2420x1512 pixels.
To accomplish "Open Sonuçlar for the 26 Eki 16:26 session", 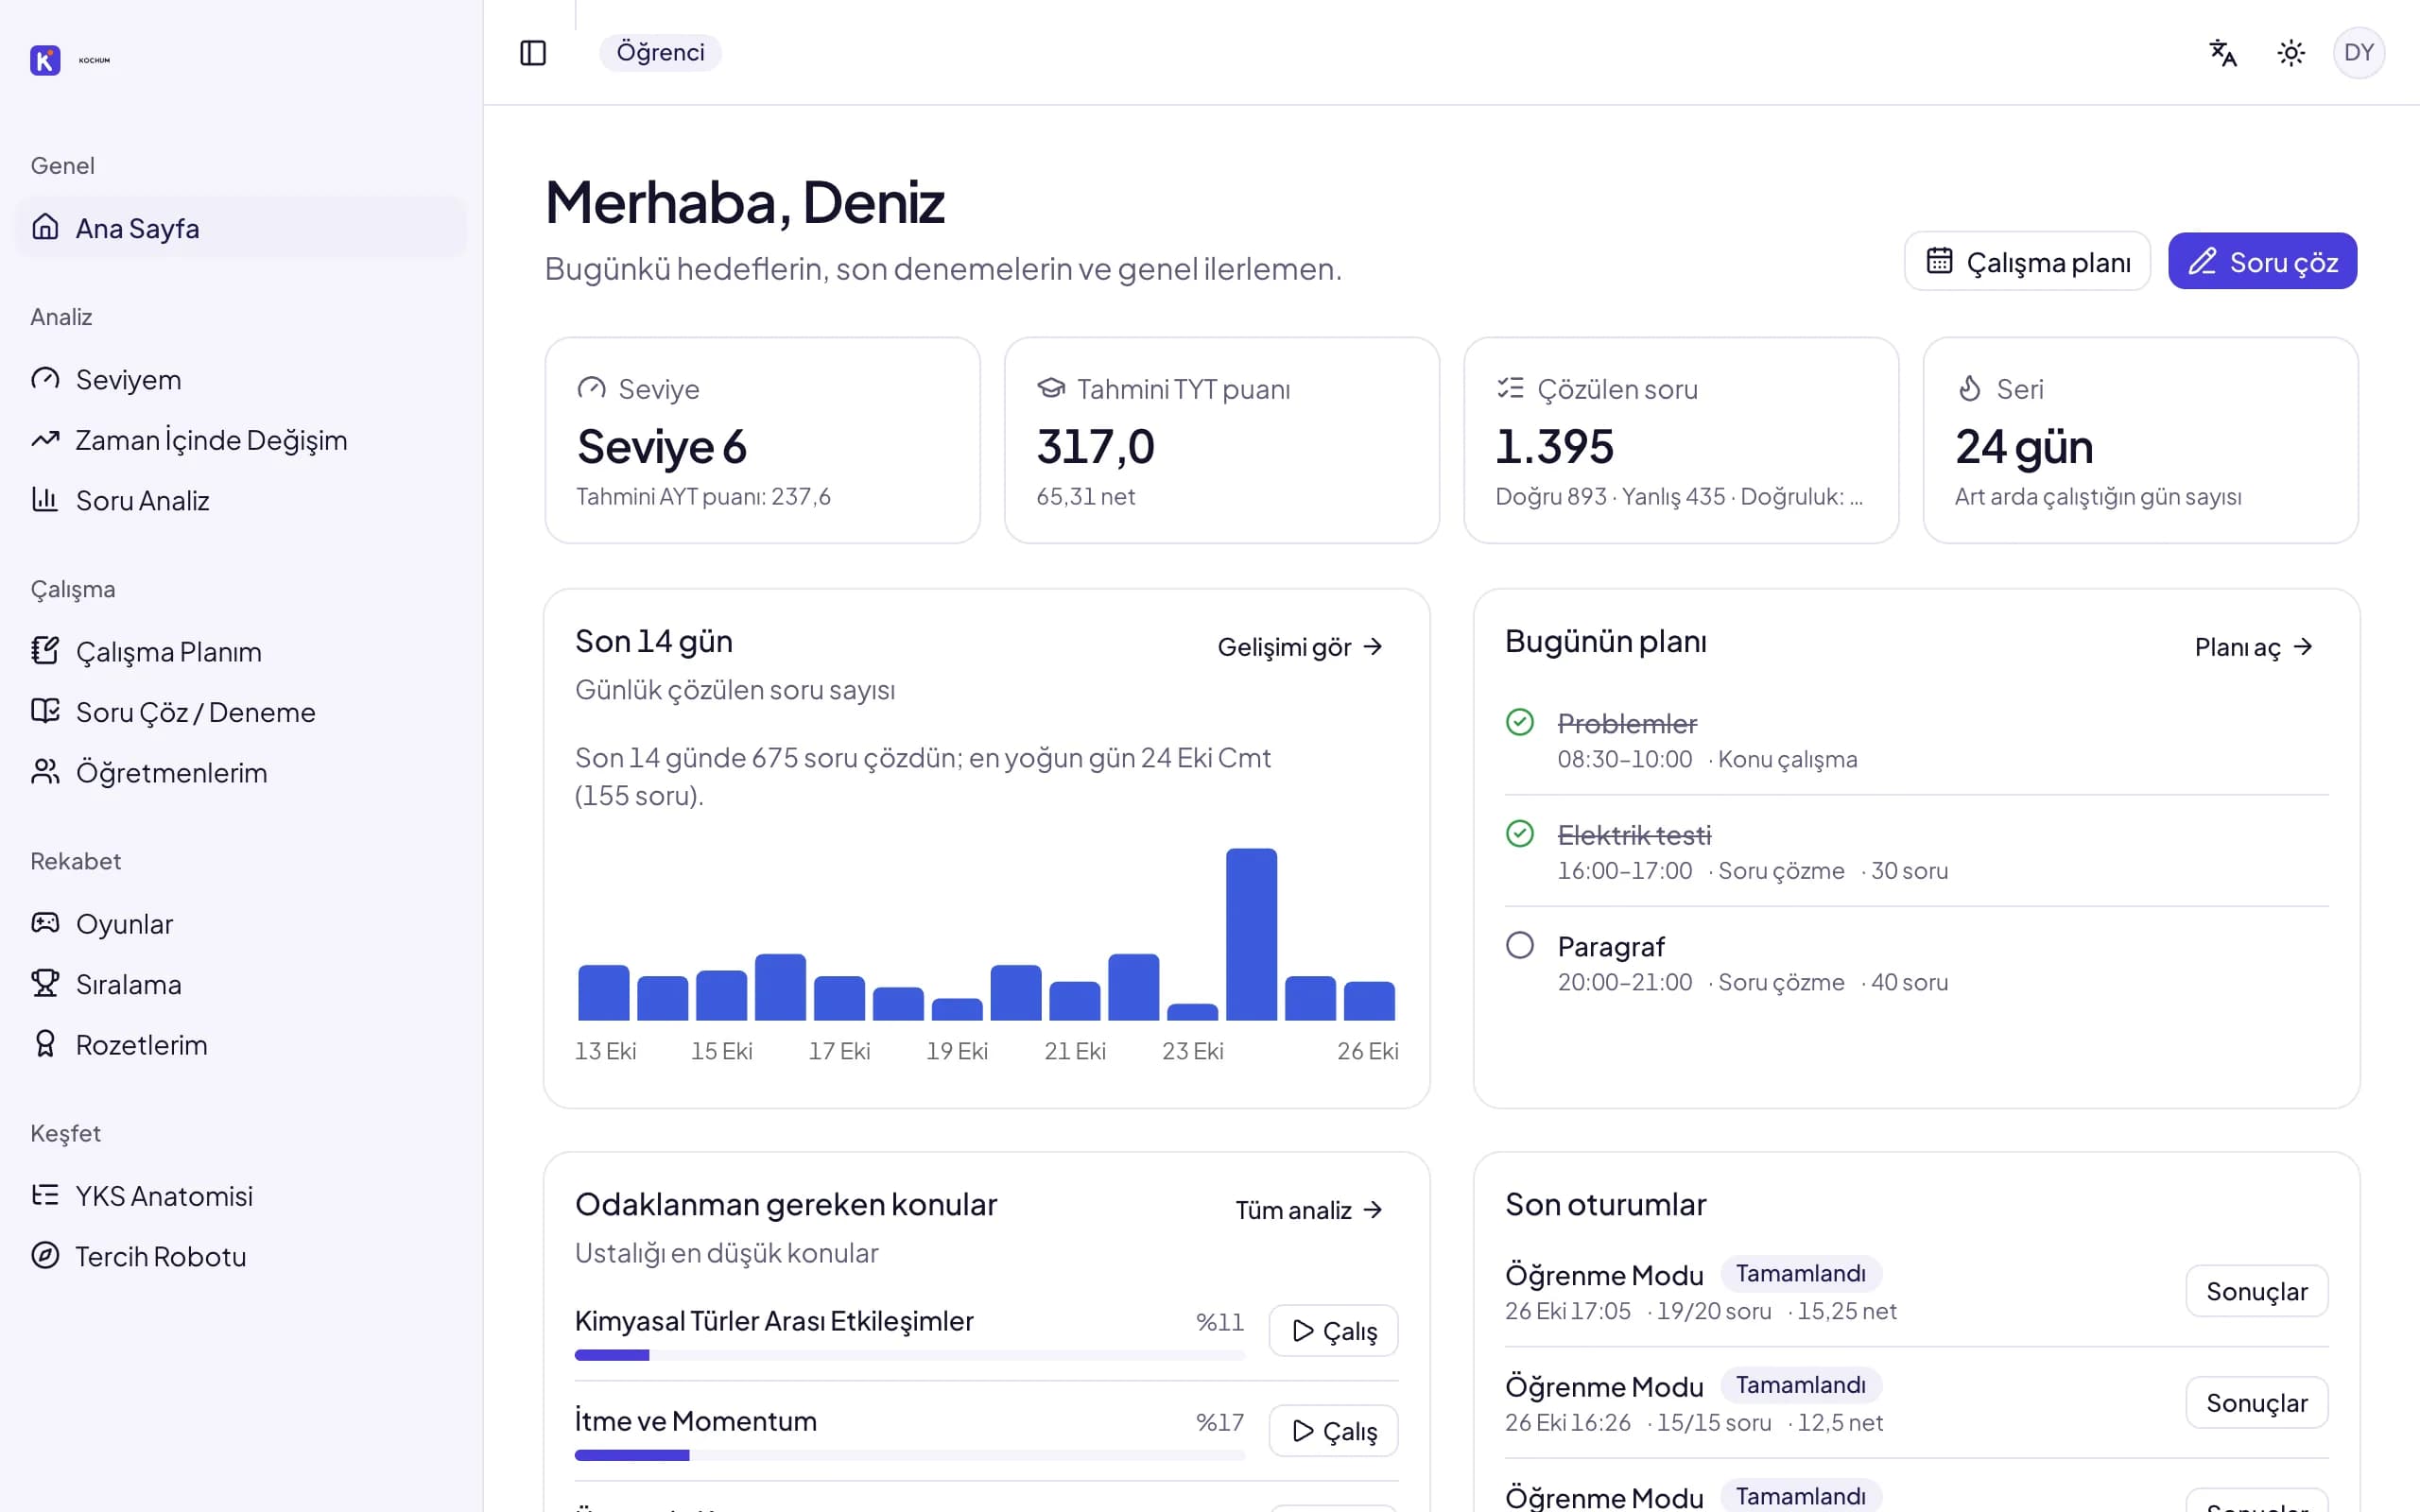I will pyautogui.click(x=2257, y=1403).
